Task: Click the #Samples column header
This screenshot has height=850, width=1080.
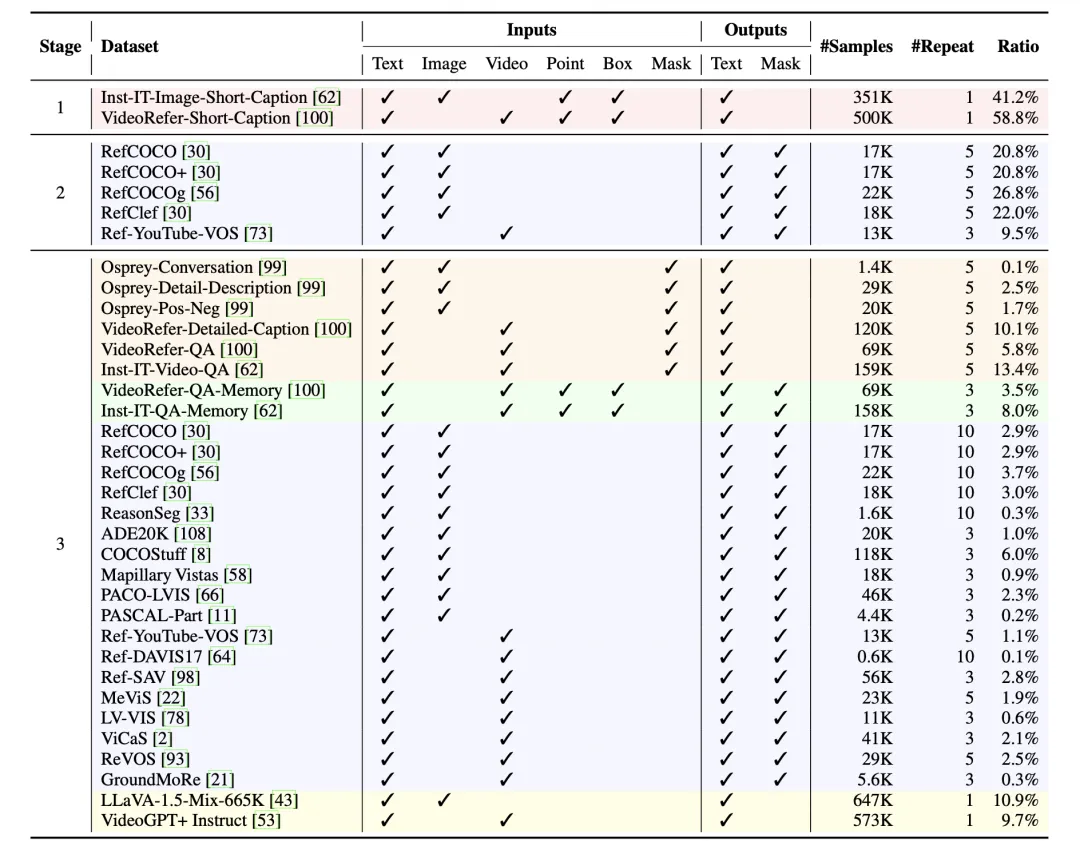Action: pyautogui.click(x=856, y=46)
